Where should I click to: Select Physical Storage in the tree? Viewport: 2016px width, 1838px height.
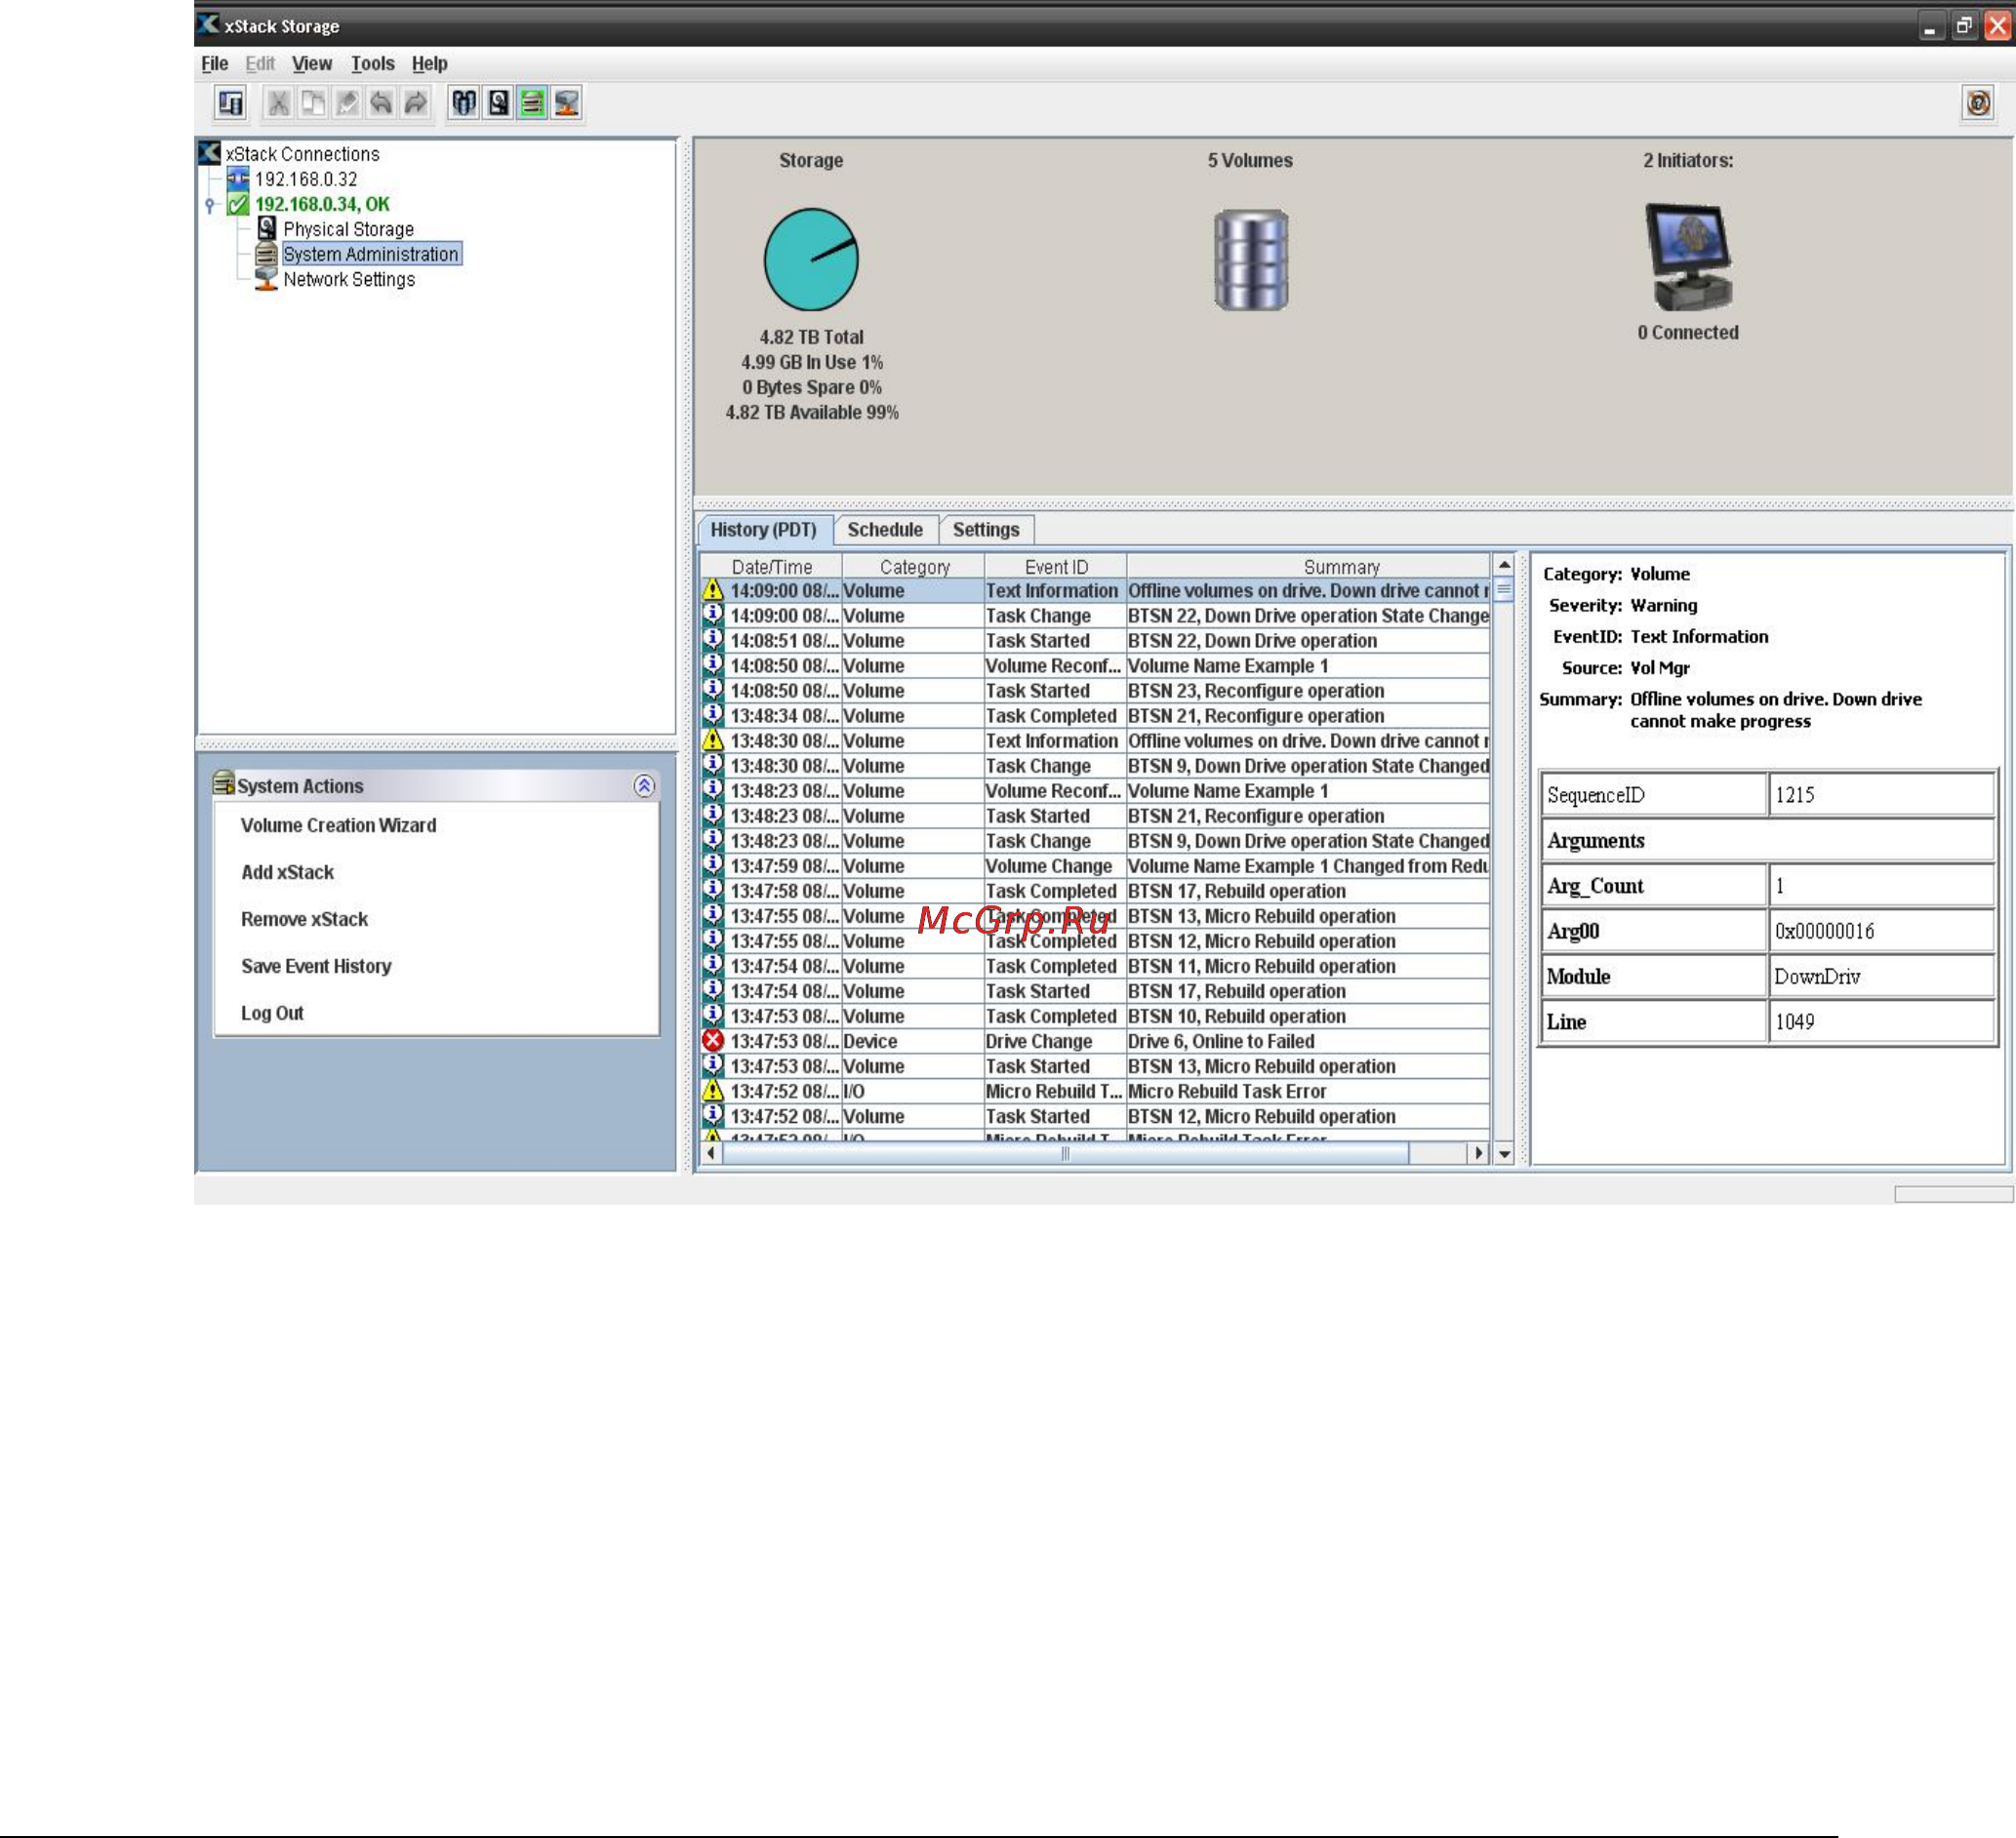(348, 229)
